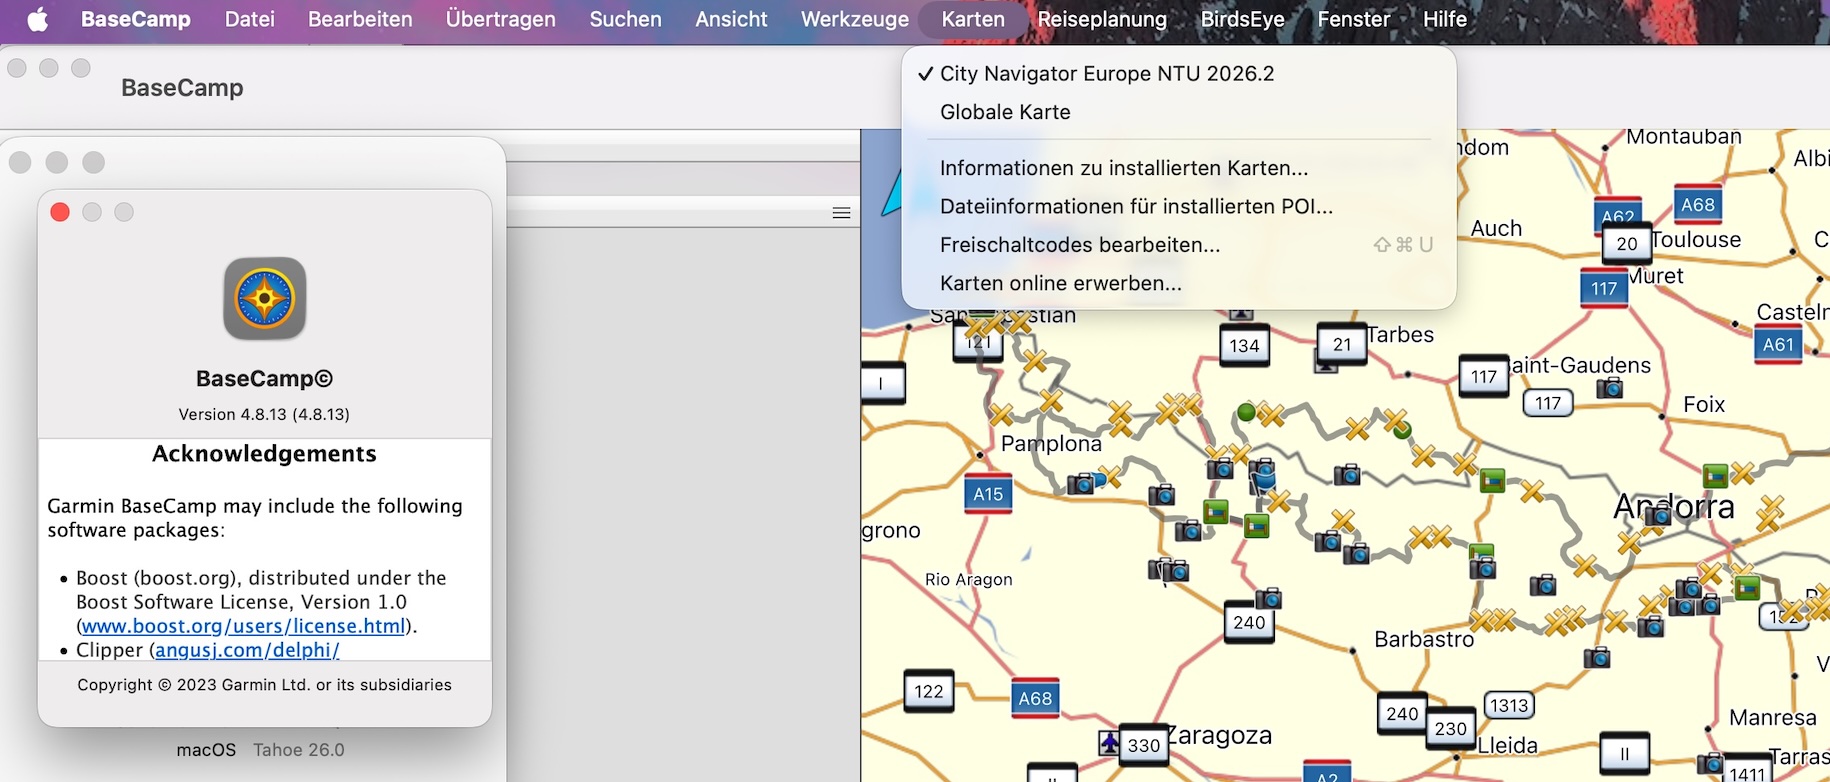Select the green lodging icon north of Andorra
This screenshot has width=1830, height=782.
click(x=1715, y=475)
